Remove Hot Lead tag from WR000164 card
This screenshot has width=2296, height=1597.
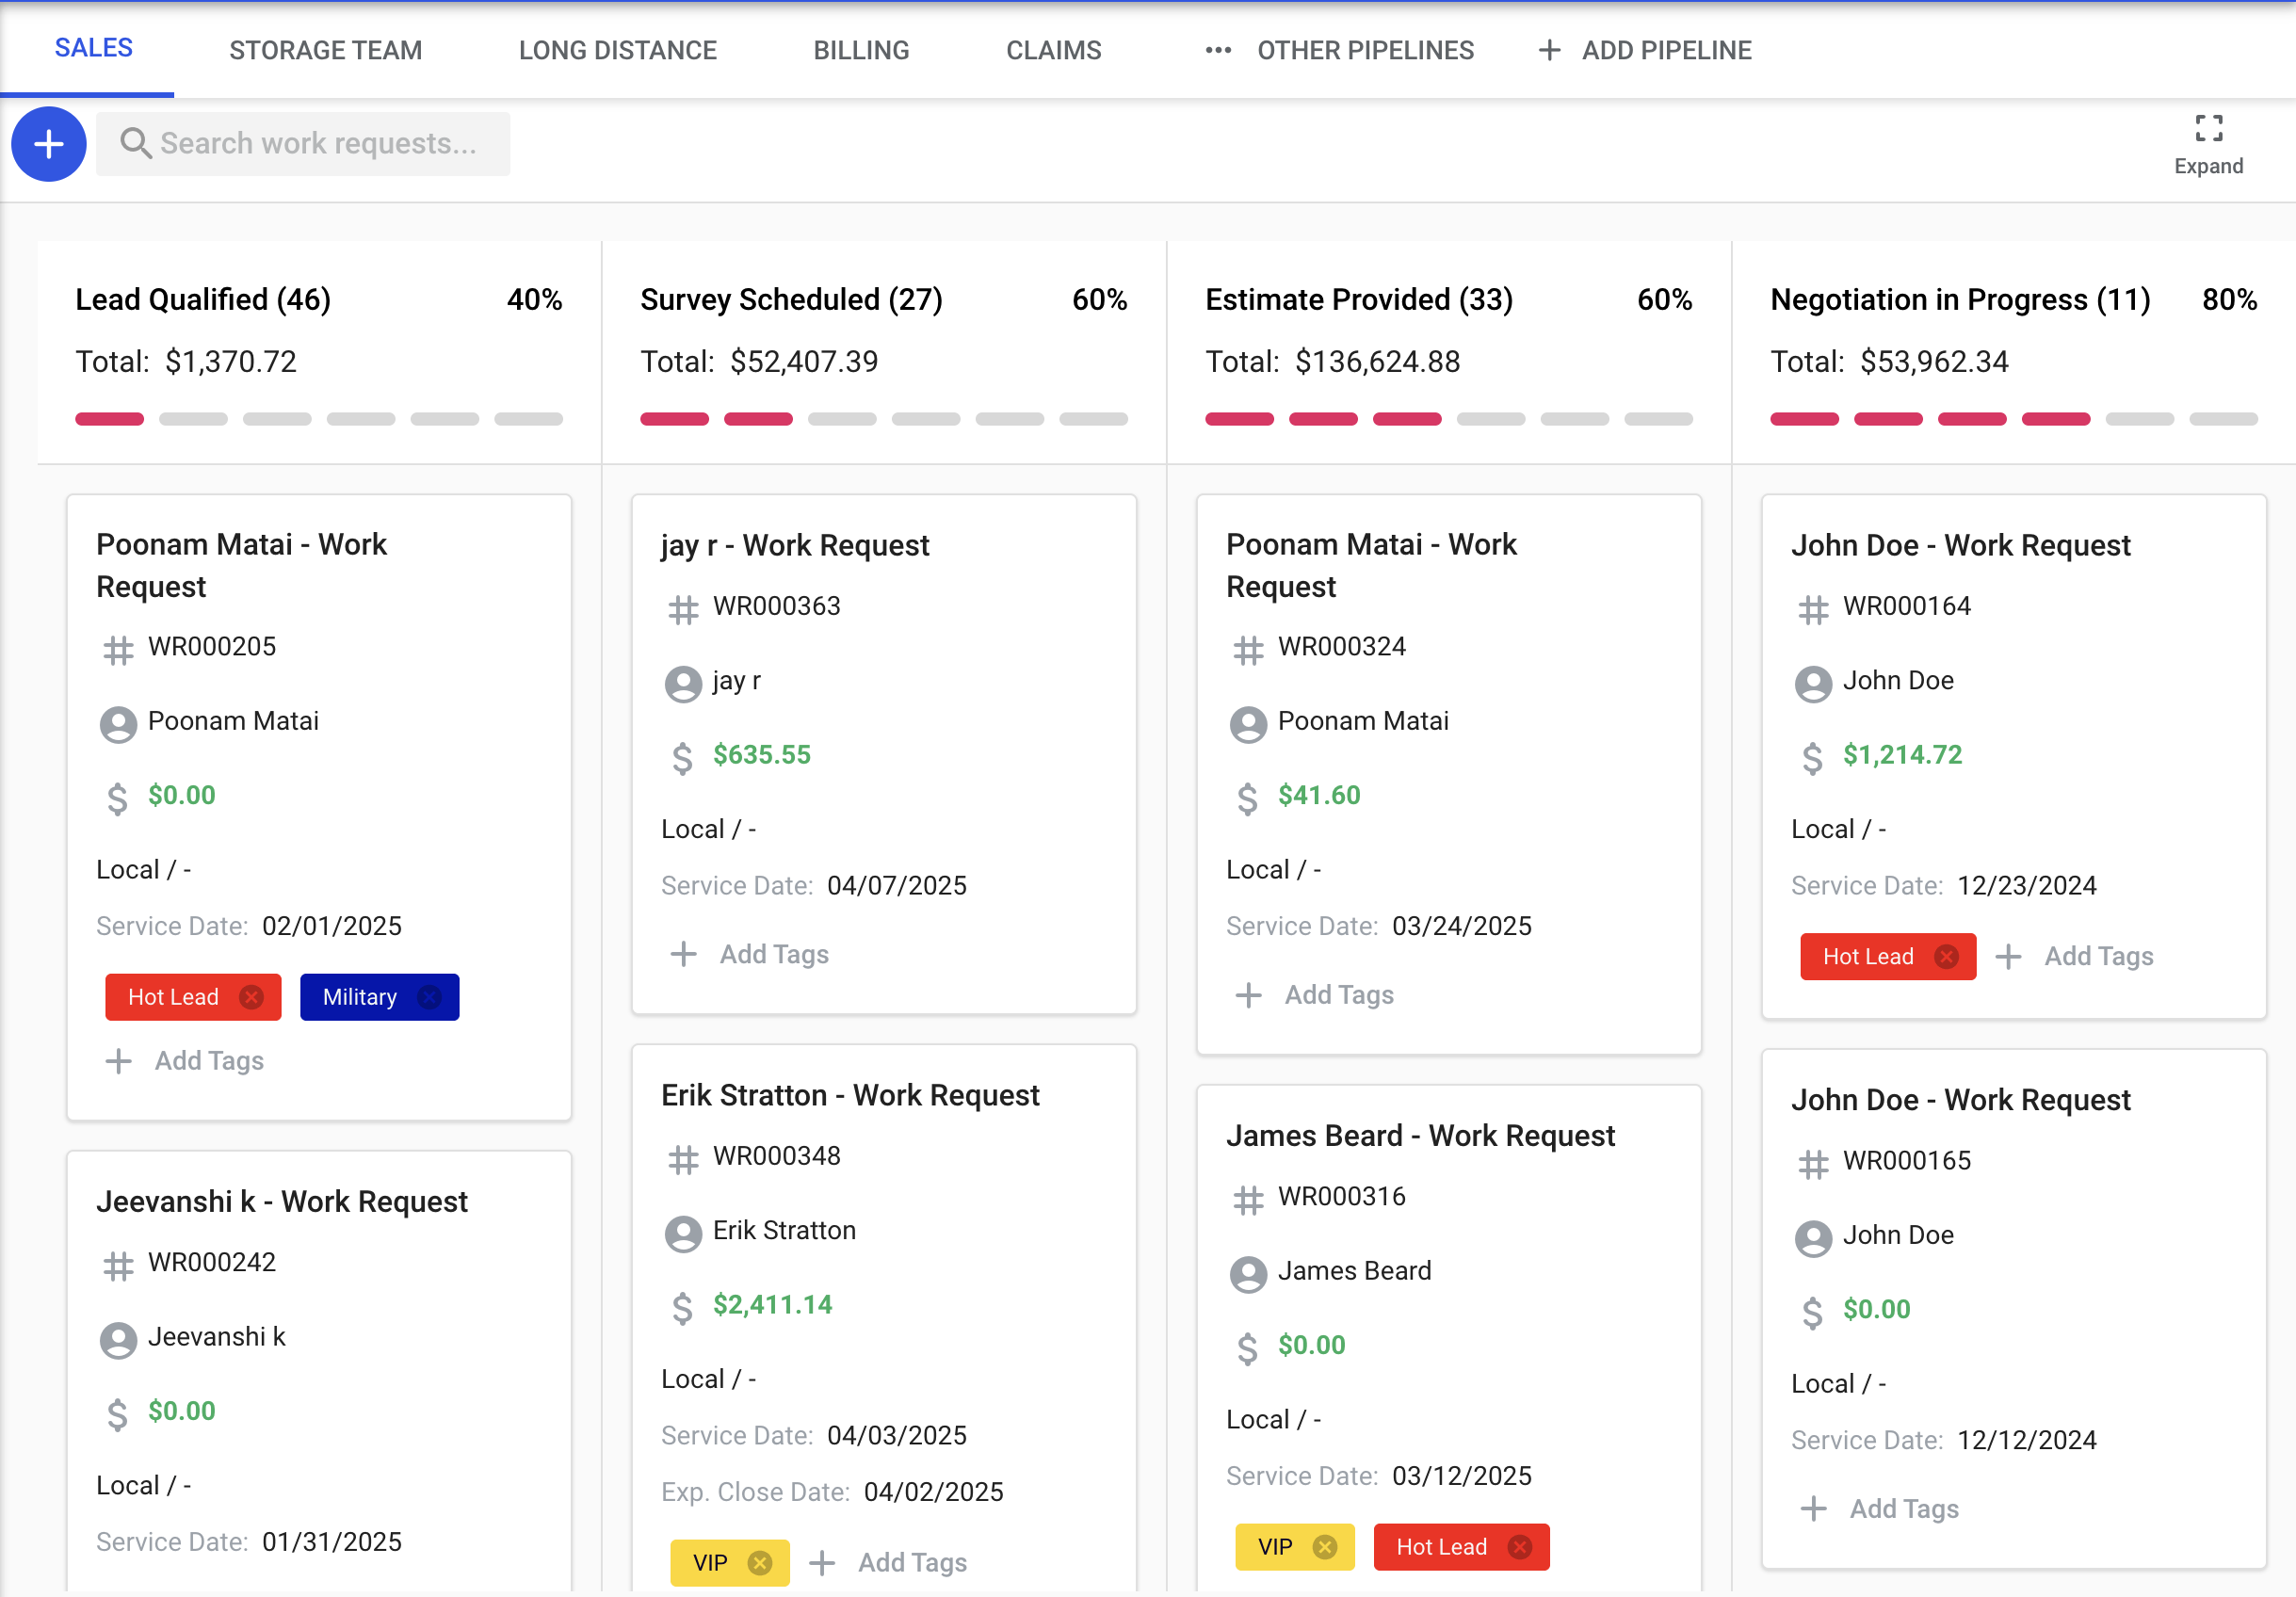pyautogui.click(x=1946, y=957)
